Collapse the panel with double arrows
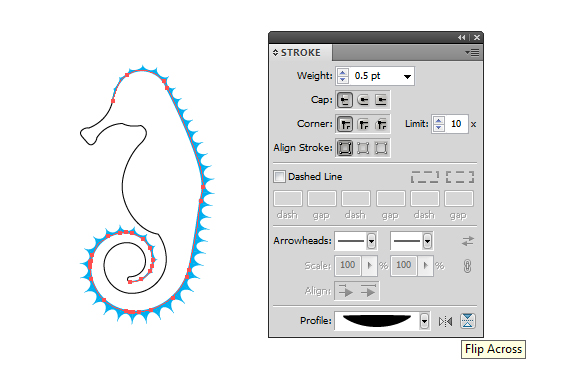Viewport: 565px width, 387px height. pyautogui.click(x=462, y=37)
